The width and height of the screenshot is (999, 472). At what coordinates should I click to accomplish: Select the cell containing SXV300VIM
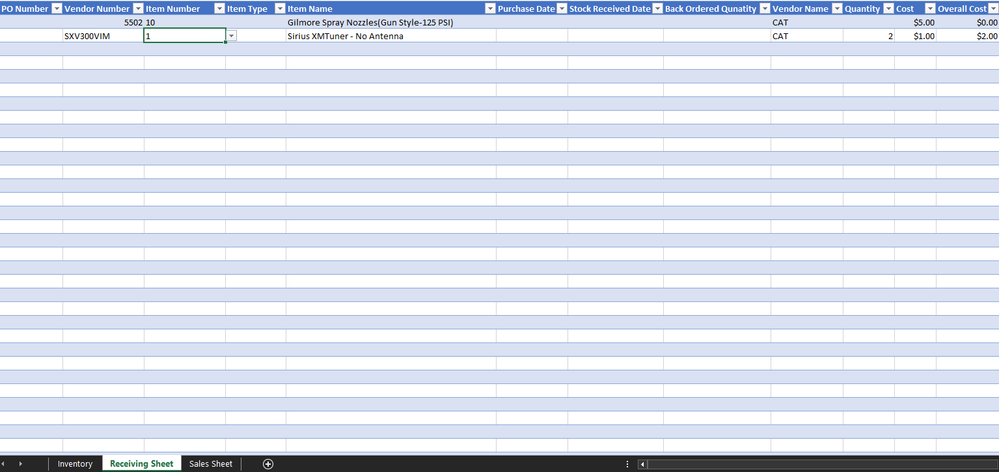click(103, 36)
